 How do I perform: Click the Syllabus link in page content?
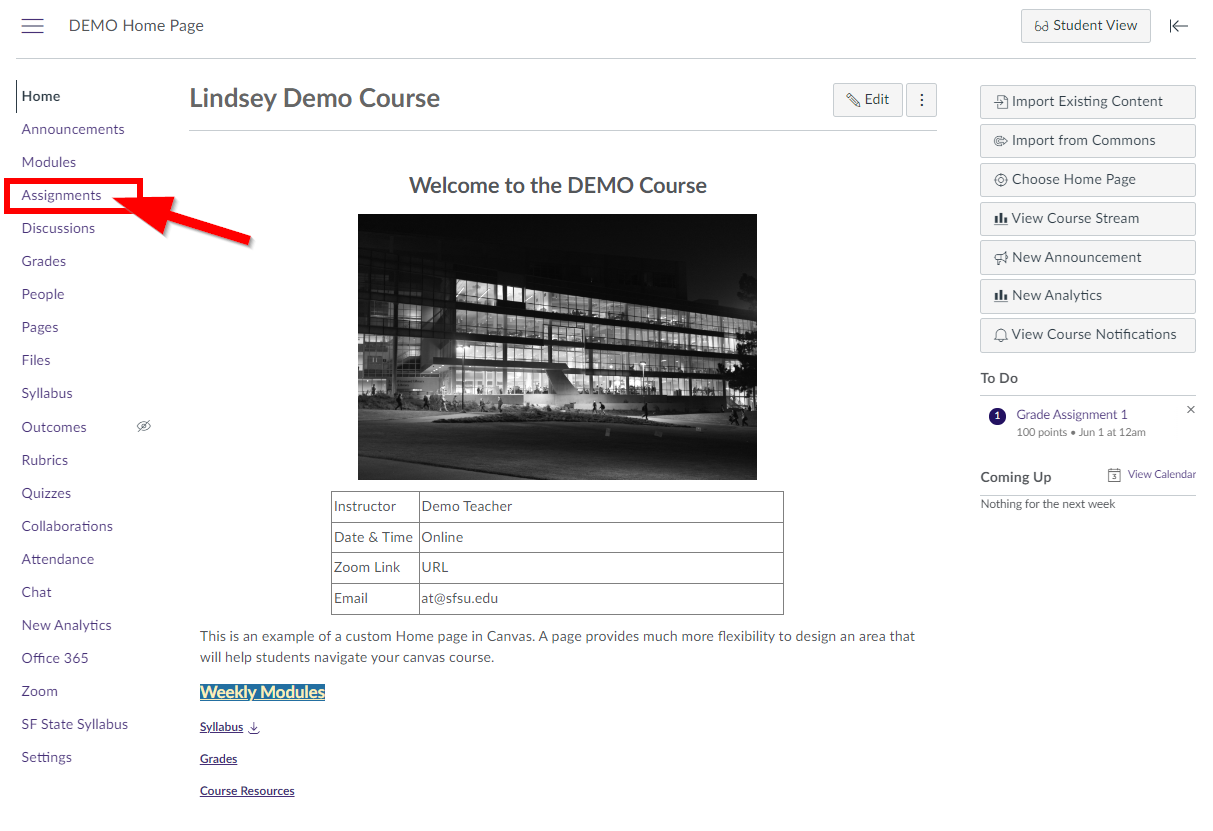click(x=221, y=727)
